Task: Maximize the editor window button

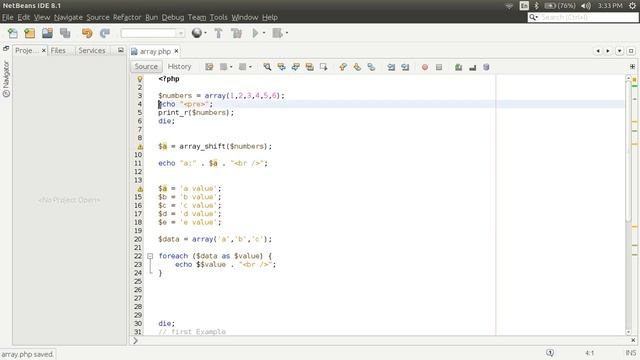Action: click(631, 51)
